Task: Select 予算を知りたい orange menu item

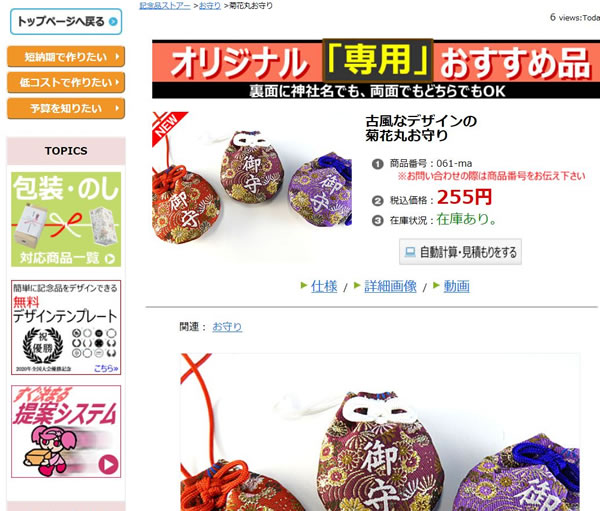Action: point(66,108)
